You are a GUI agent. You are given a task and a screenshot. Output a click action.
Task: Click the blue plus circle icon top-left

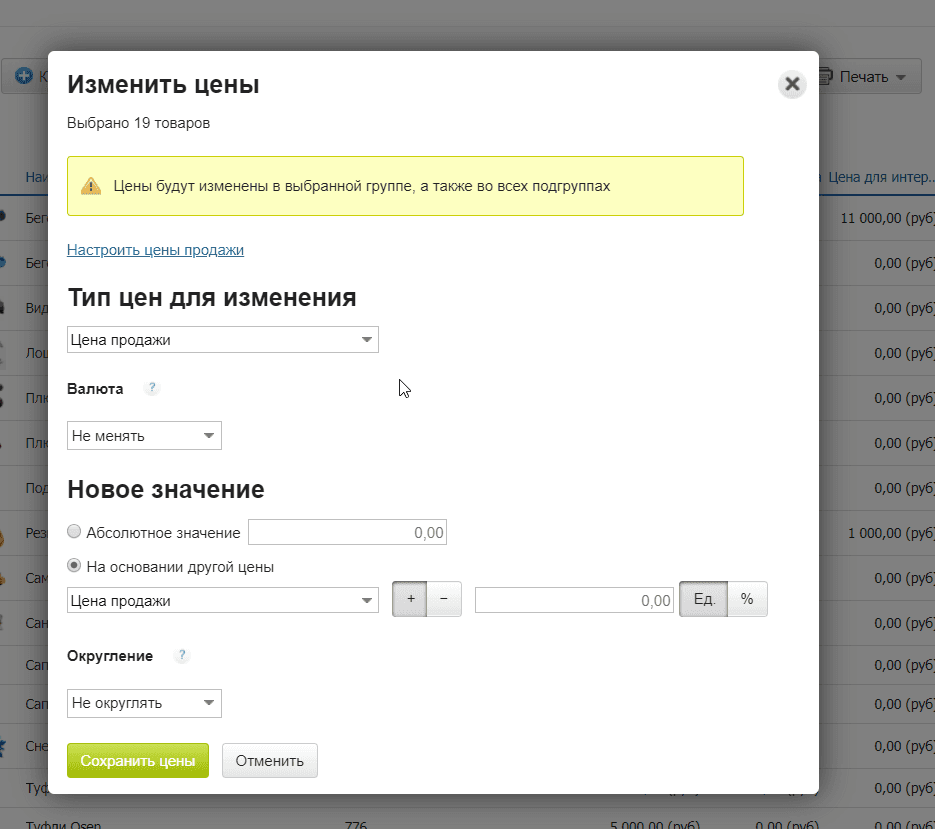[22, 76]
